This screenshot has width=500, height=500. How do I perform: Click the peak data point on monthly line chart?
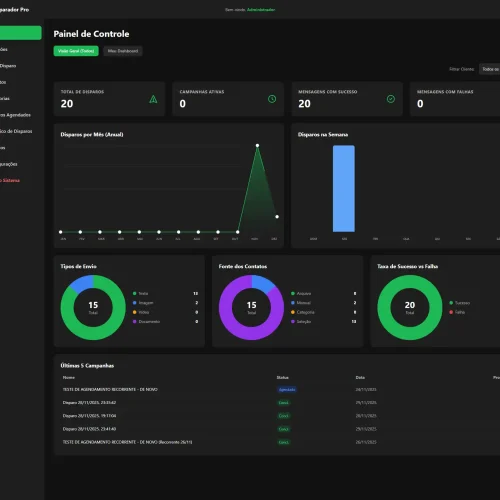pyautogui.click(x=257, y=146)
